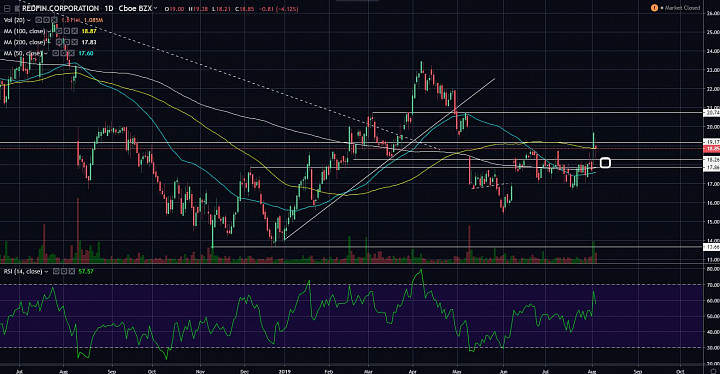This screenshot has height=374, width=720.
Task: Hide the Vol (20) indicator
Action: pos(39,20)
